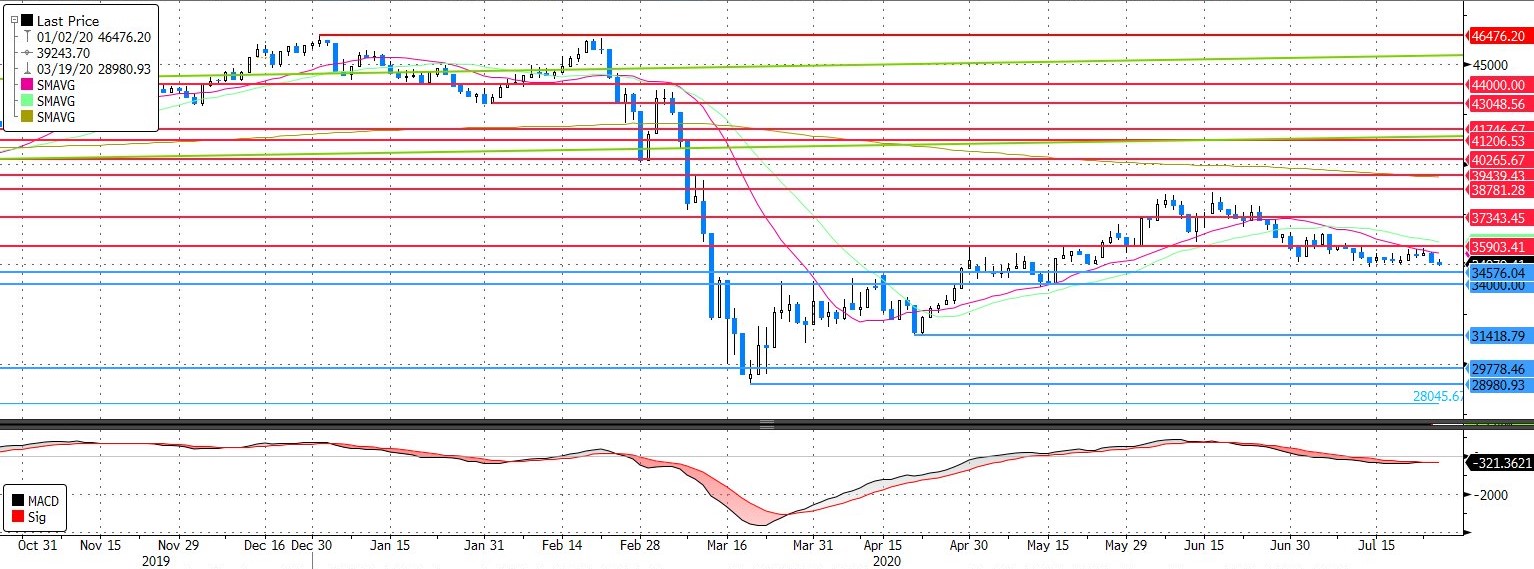The width and height of the screenshot is (1534, 569).
Task: Click the average marker icon in legend
Action: click(x=28, y=53)
